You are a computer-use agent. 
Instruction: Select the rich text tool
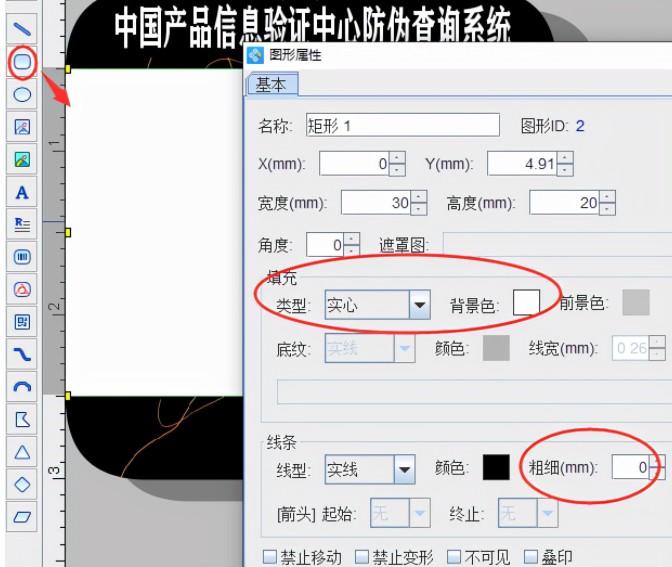[22, 225]
